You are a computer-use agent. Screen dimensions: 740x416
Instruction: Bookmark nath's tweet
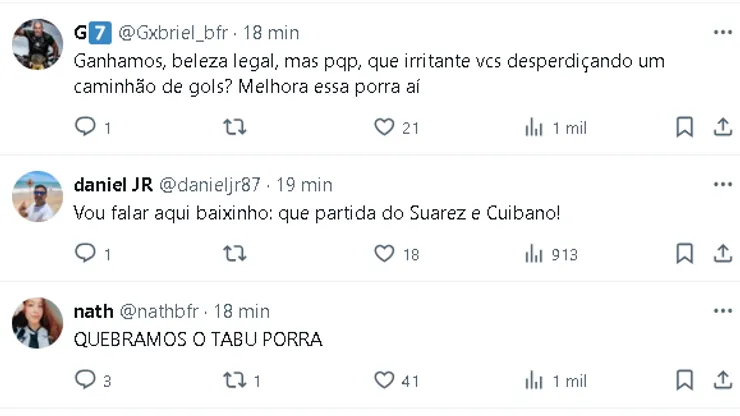pos(684,380)
